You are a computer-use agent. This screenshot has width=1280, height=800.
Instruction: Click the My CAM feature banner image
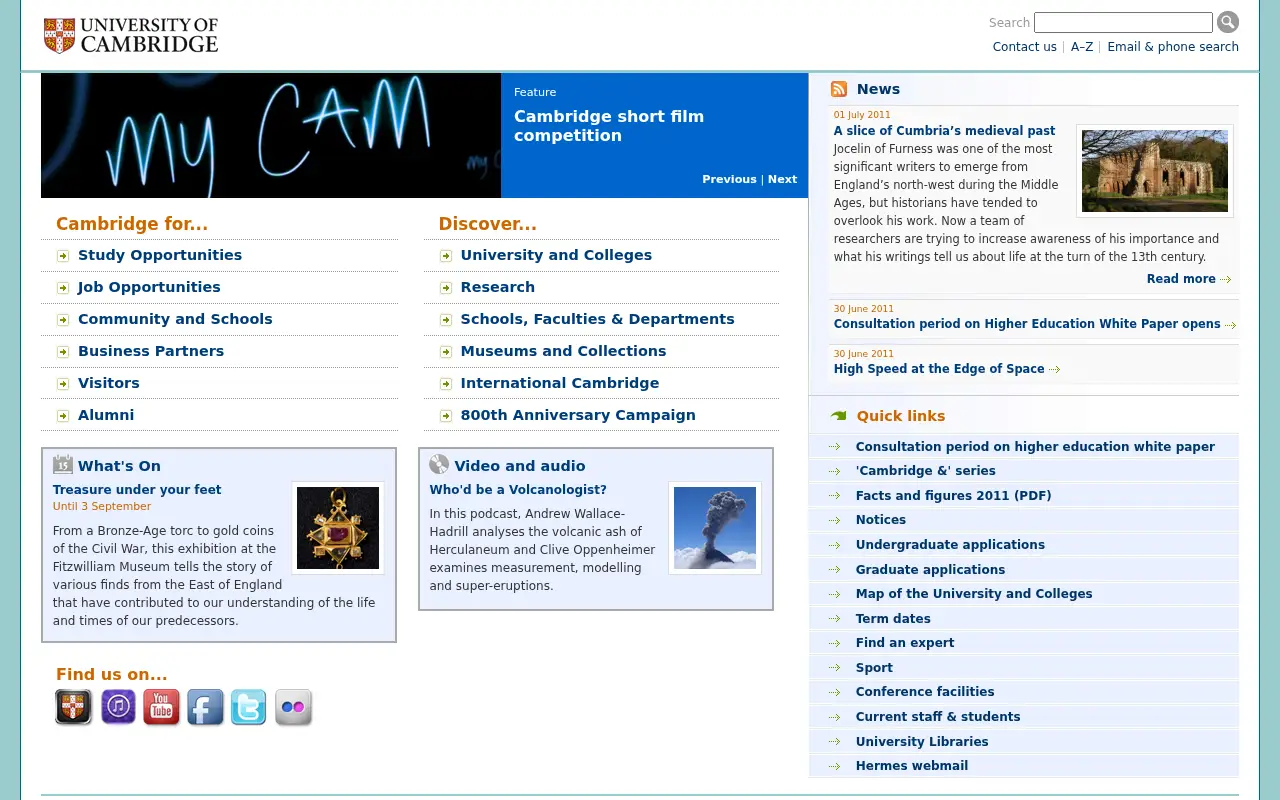[271, 135]
